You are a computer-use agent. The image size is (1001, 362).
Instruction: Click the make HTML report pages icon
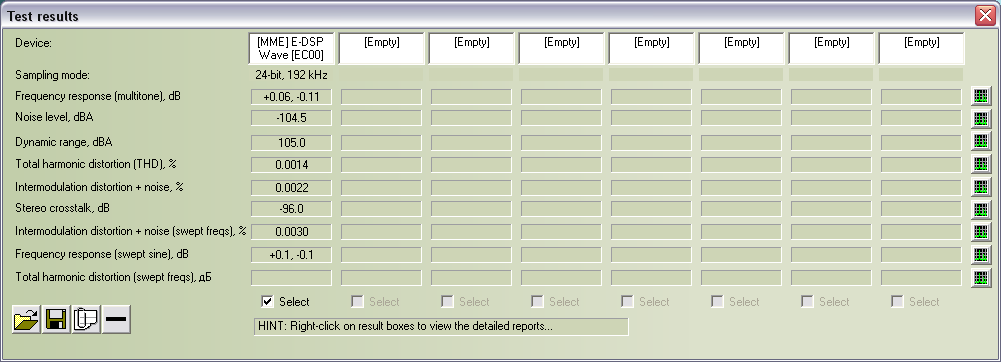click(x=86, y=319)
